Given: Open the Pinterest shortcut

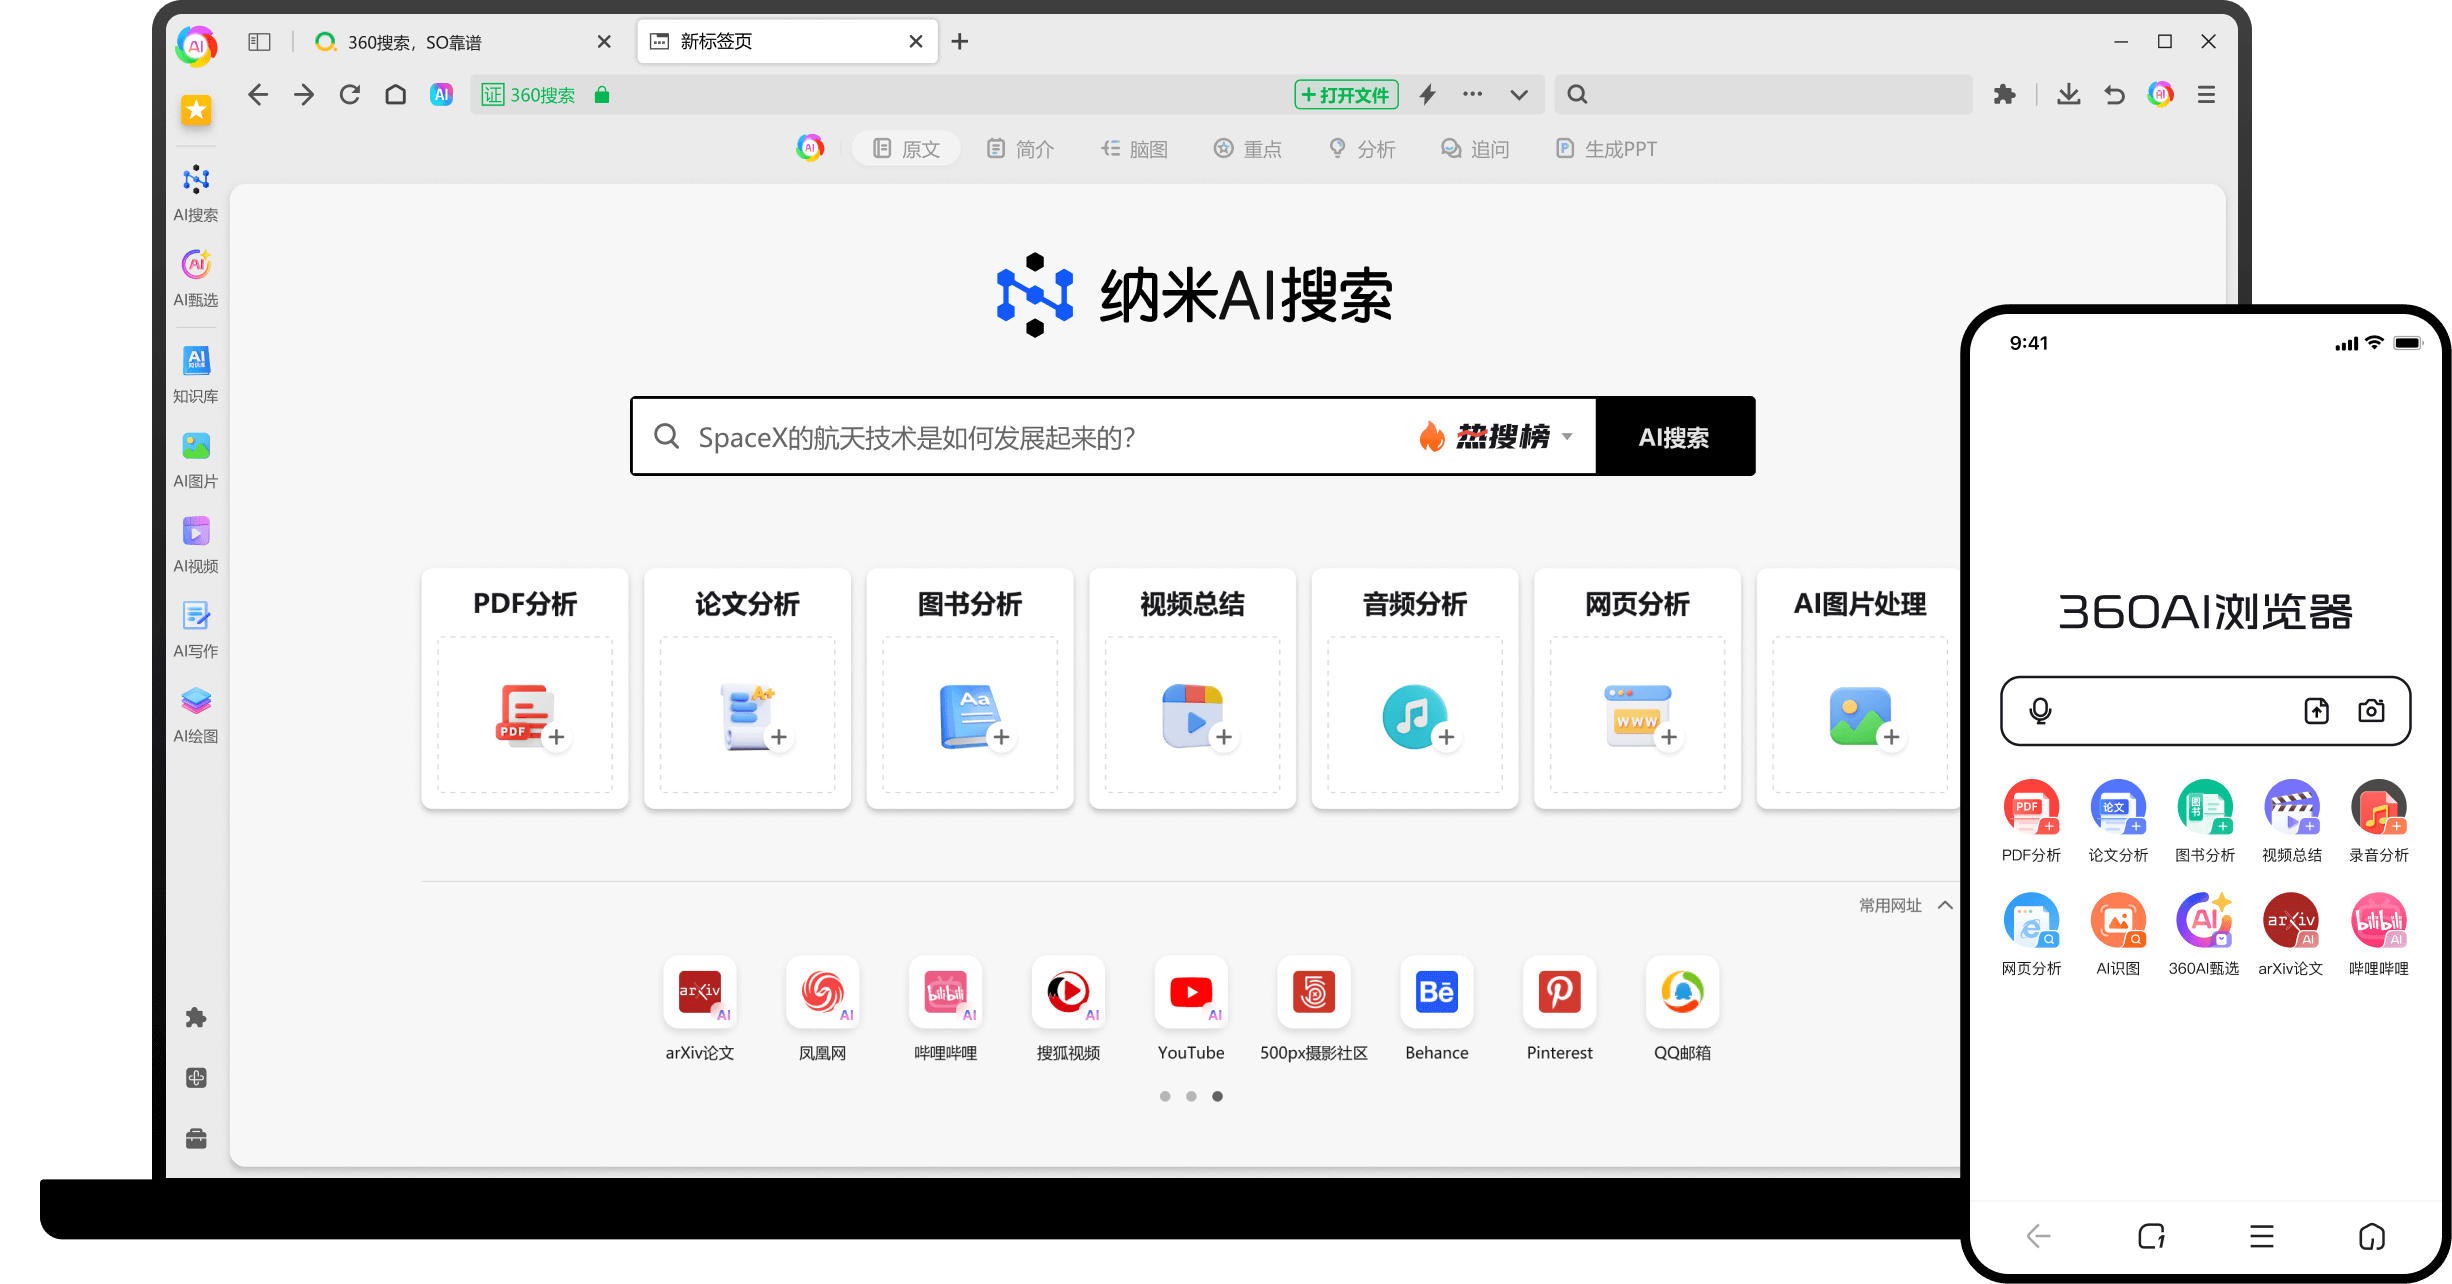Looking at the screenshot, I should (x=1560, y=1009).
